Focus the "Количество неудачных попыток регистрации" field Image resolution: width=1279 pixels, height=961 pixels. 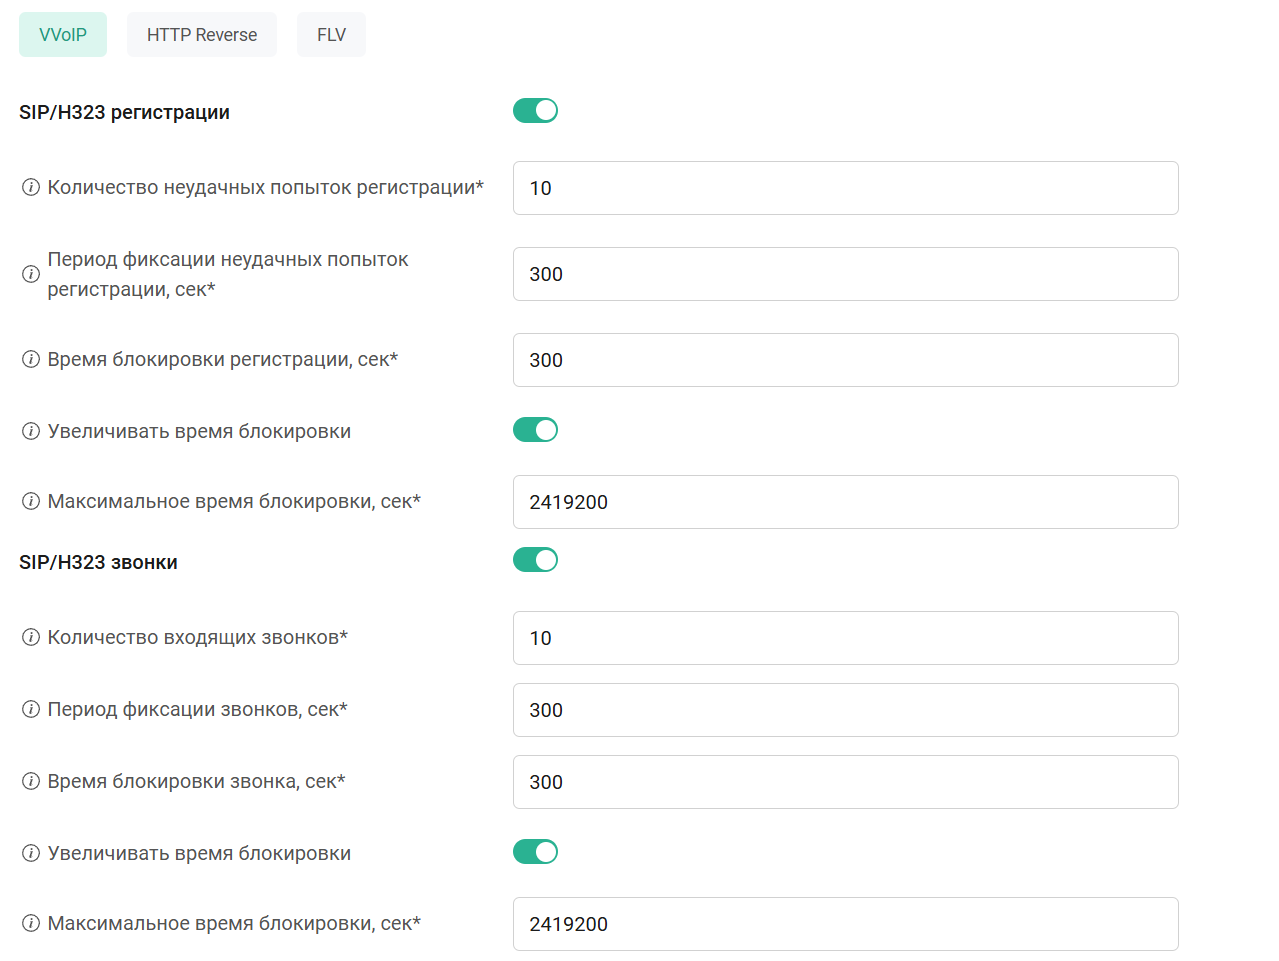pyautogui.click(x=845, y=188)
